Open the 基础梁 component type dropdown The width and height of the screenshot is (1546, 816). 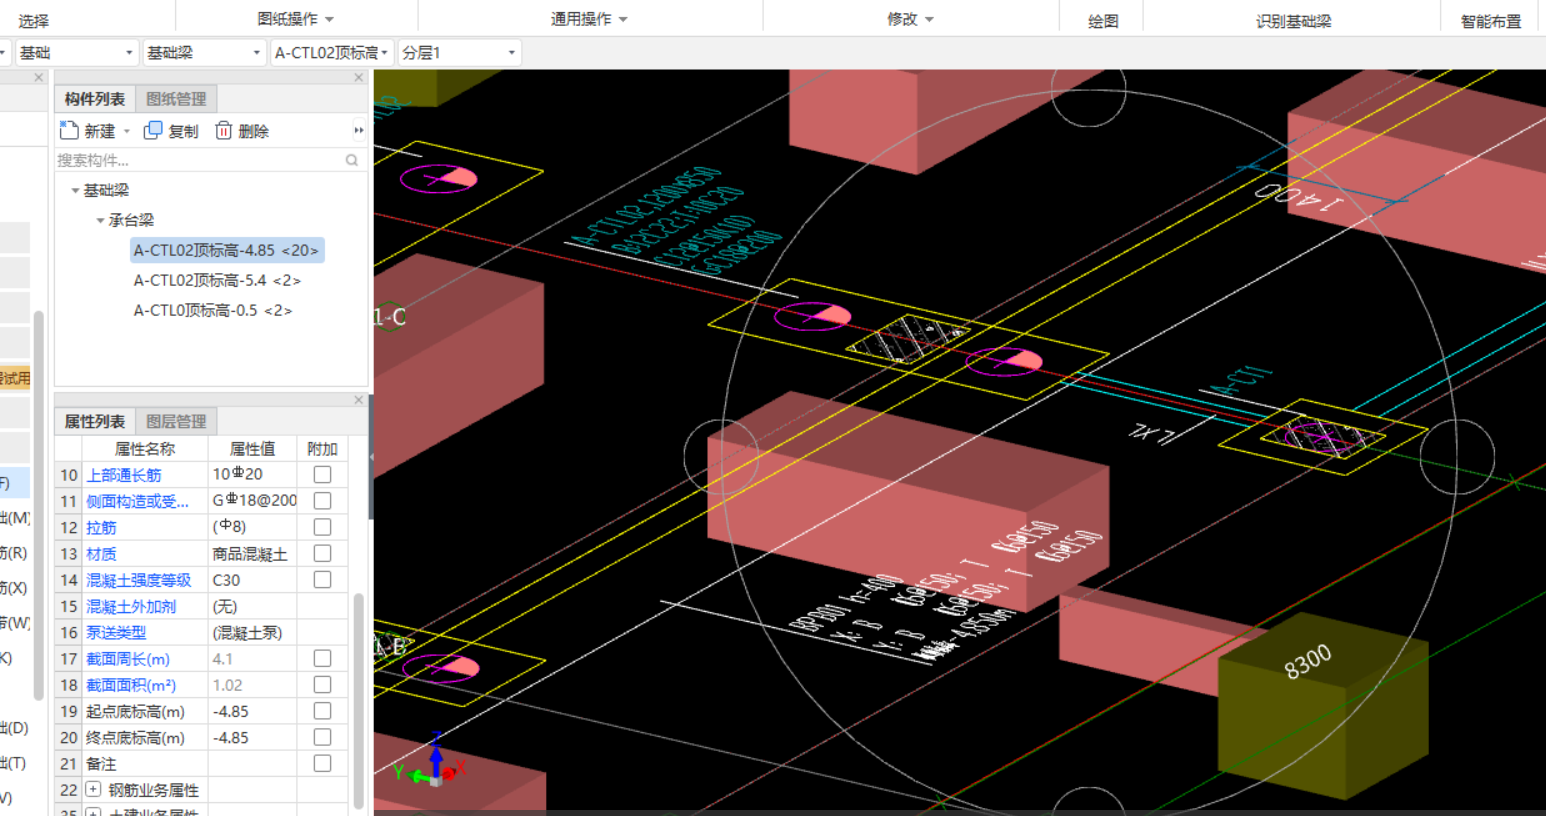coord(204,53)
